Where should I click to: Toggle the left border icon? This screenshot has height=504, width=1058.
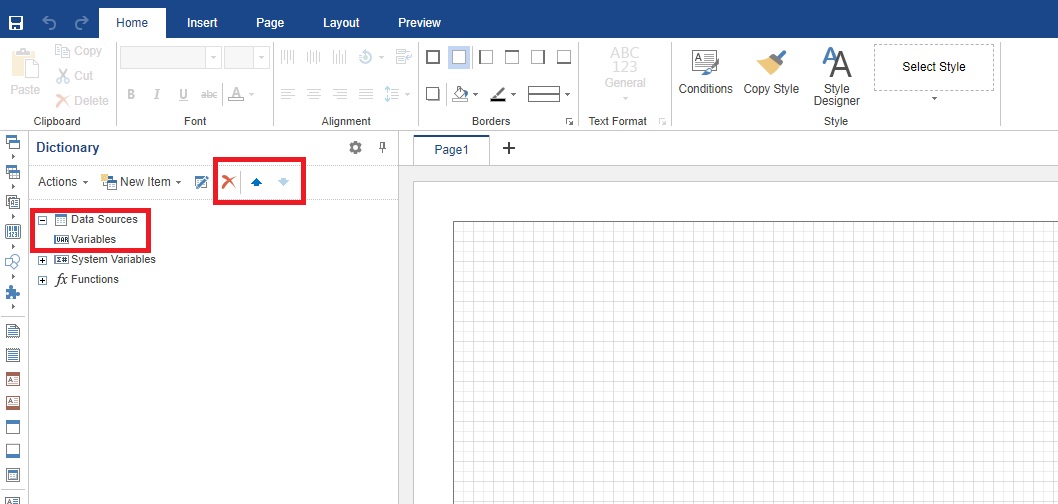[x=485, y=57]
